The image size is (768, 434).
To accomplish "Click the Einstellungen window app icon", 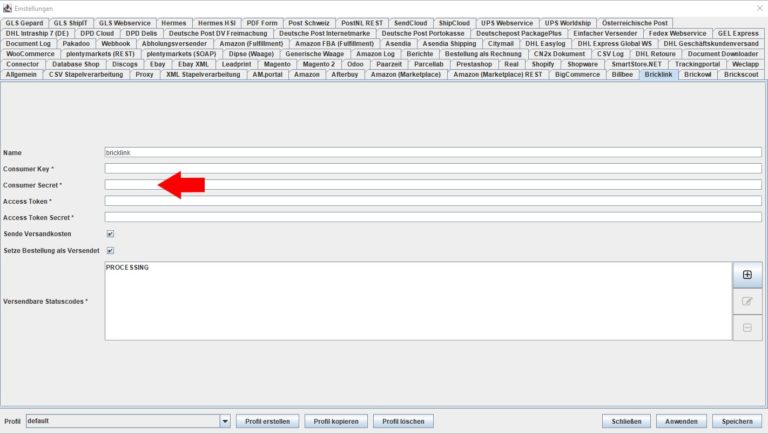I will 7,8.
